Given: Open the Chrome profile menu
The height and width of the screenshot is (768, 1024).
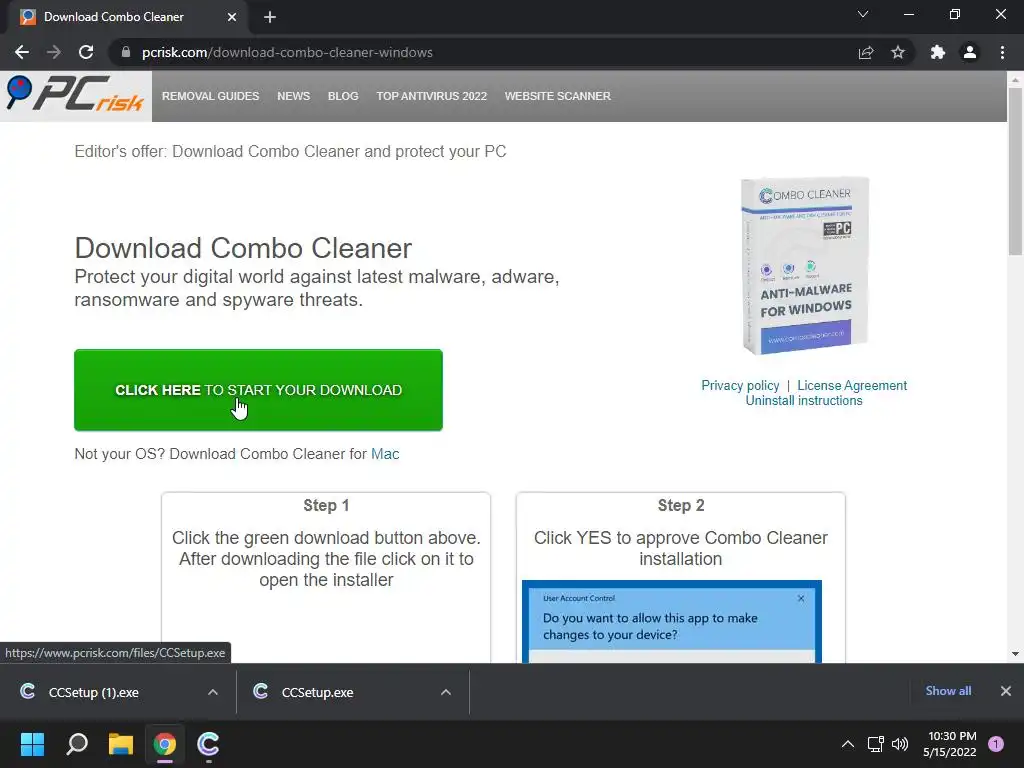Looking at the screenshot, I should [970, 52].
